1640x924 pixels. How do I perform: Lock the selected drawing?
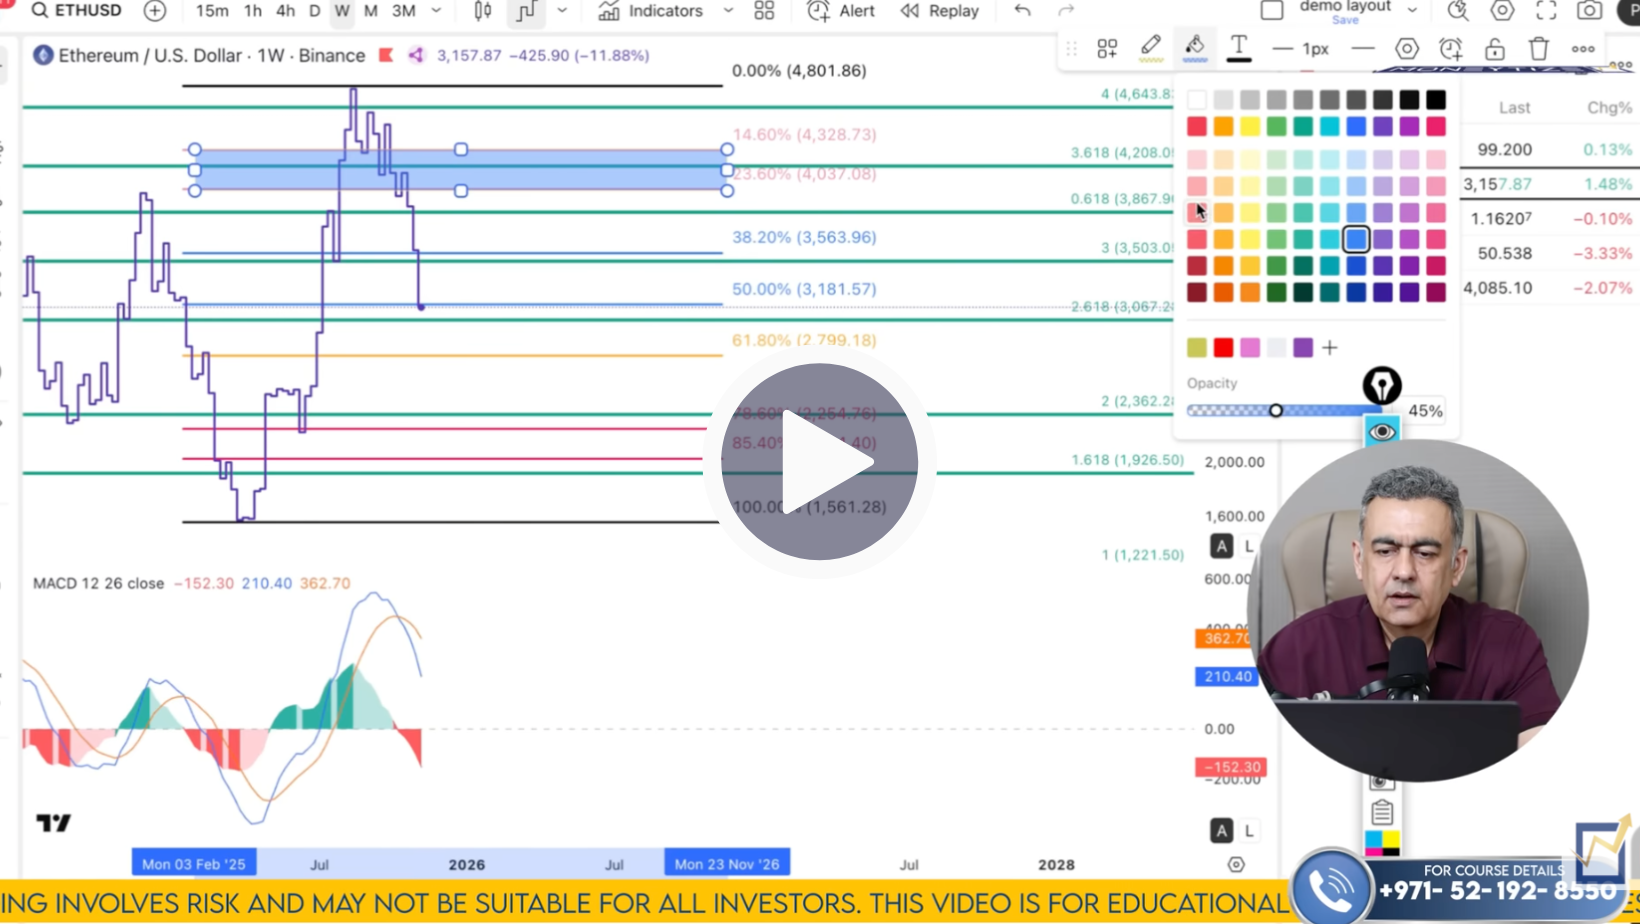pyautogui.click(x=1494, y=47)
